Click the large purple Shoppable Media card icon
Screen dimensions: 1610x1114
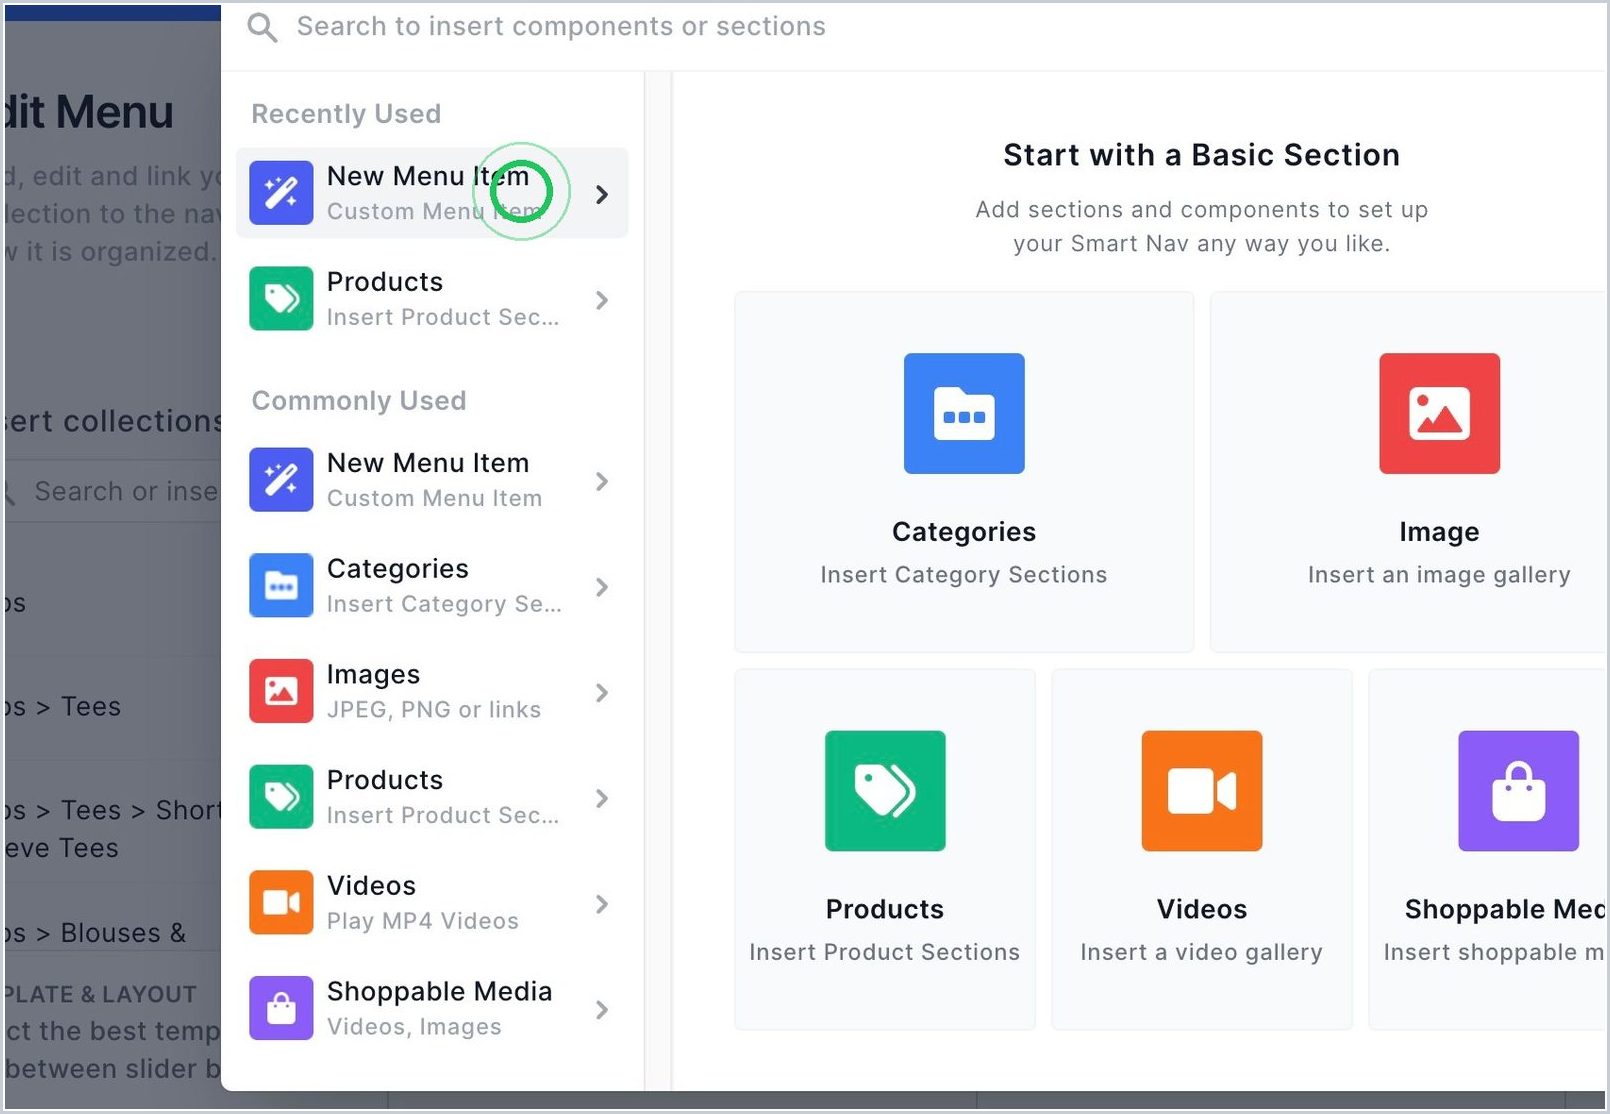(1518, 791)
